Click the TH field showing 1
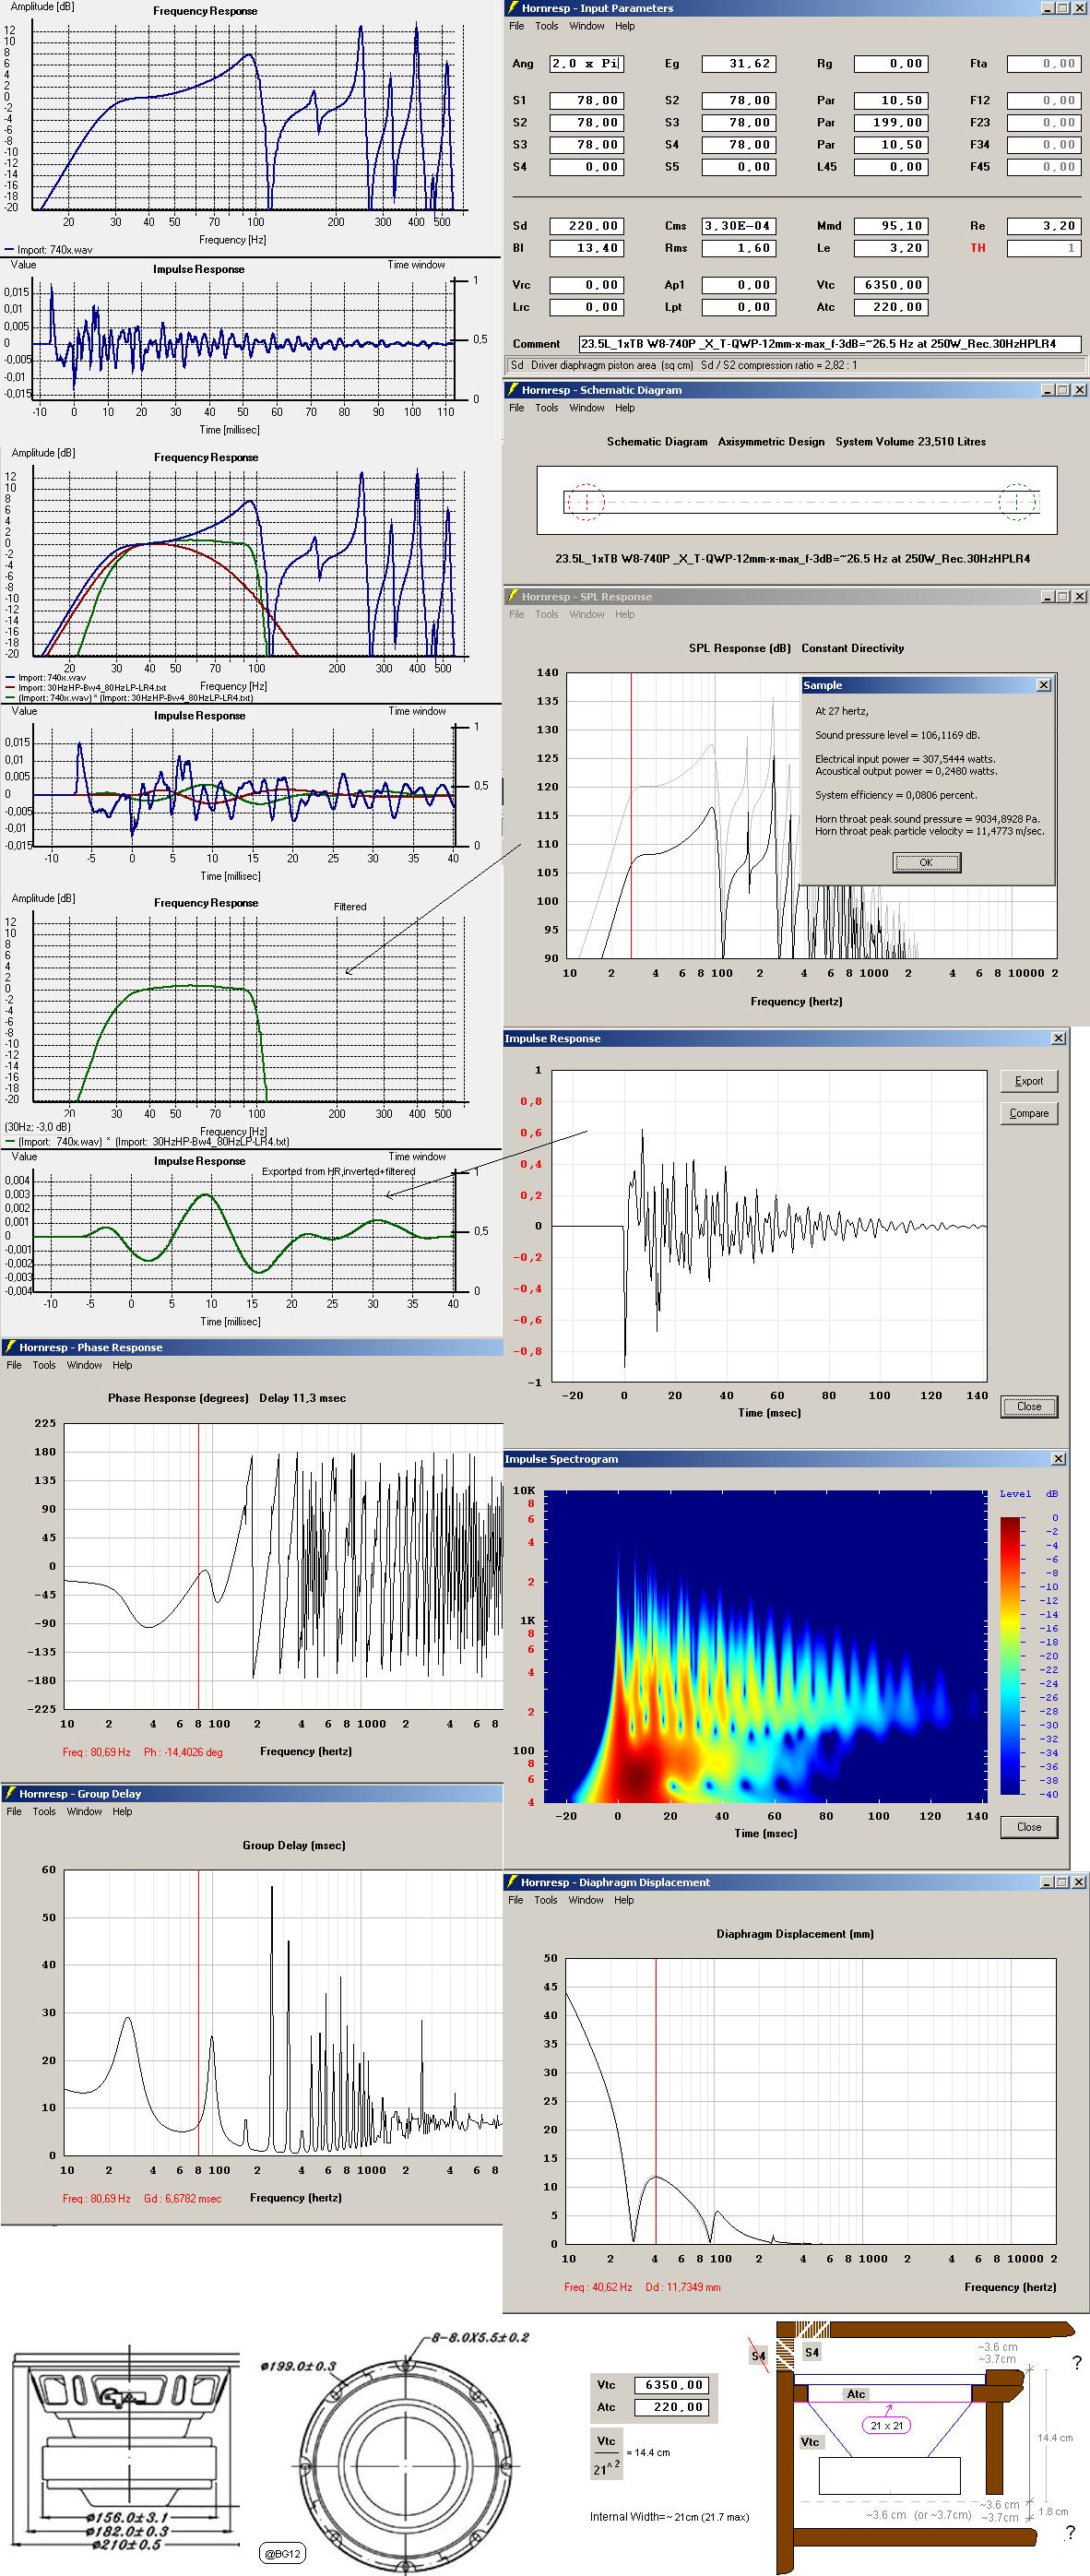Image resolution: width=1090 pixels, height=2576 pixels. click(1044, 248)
